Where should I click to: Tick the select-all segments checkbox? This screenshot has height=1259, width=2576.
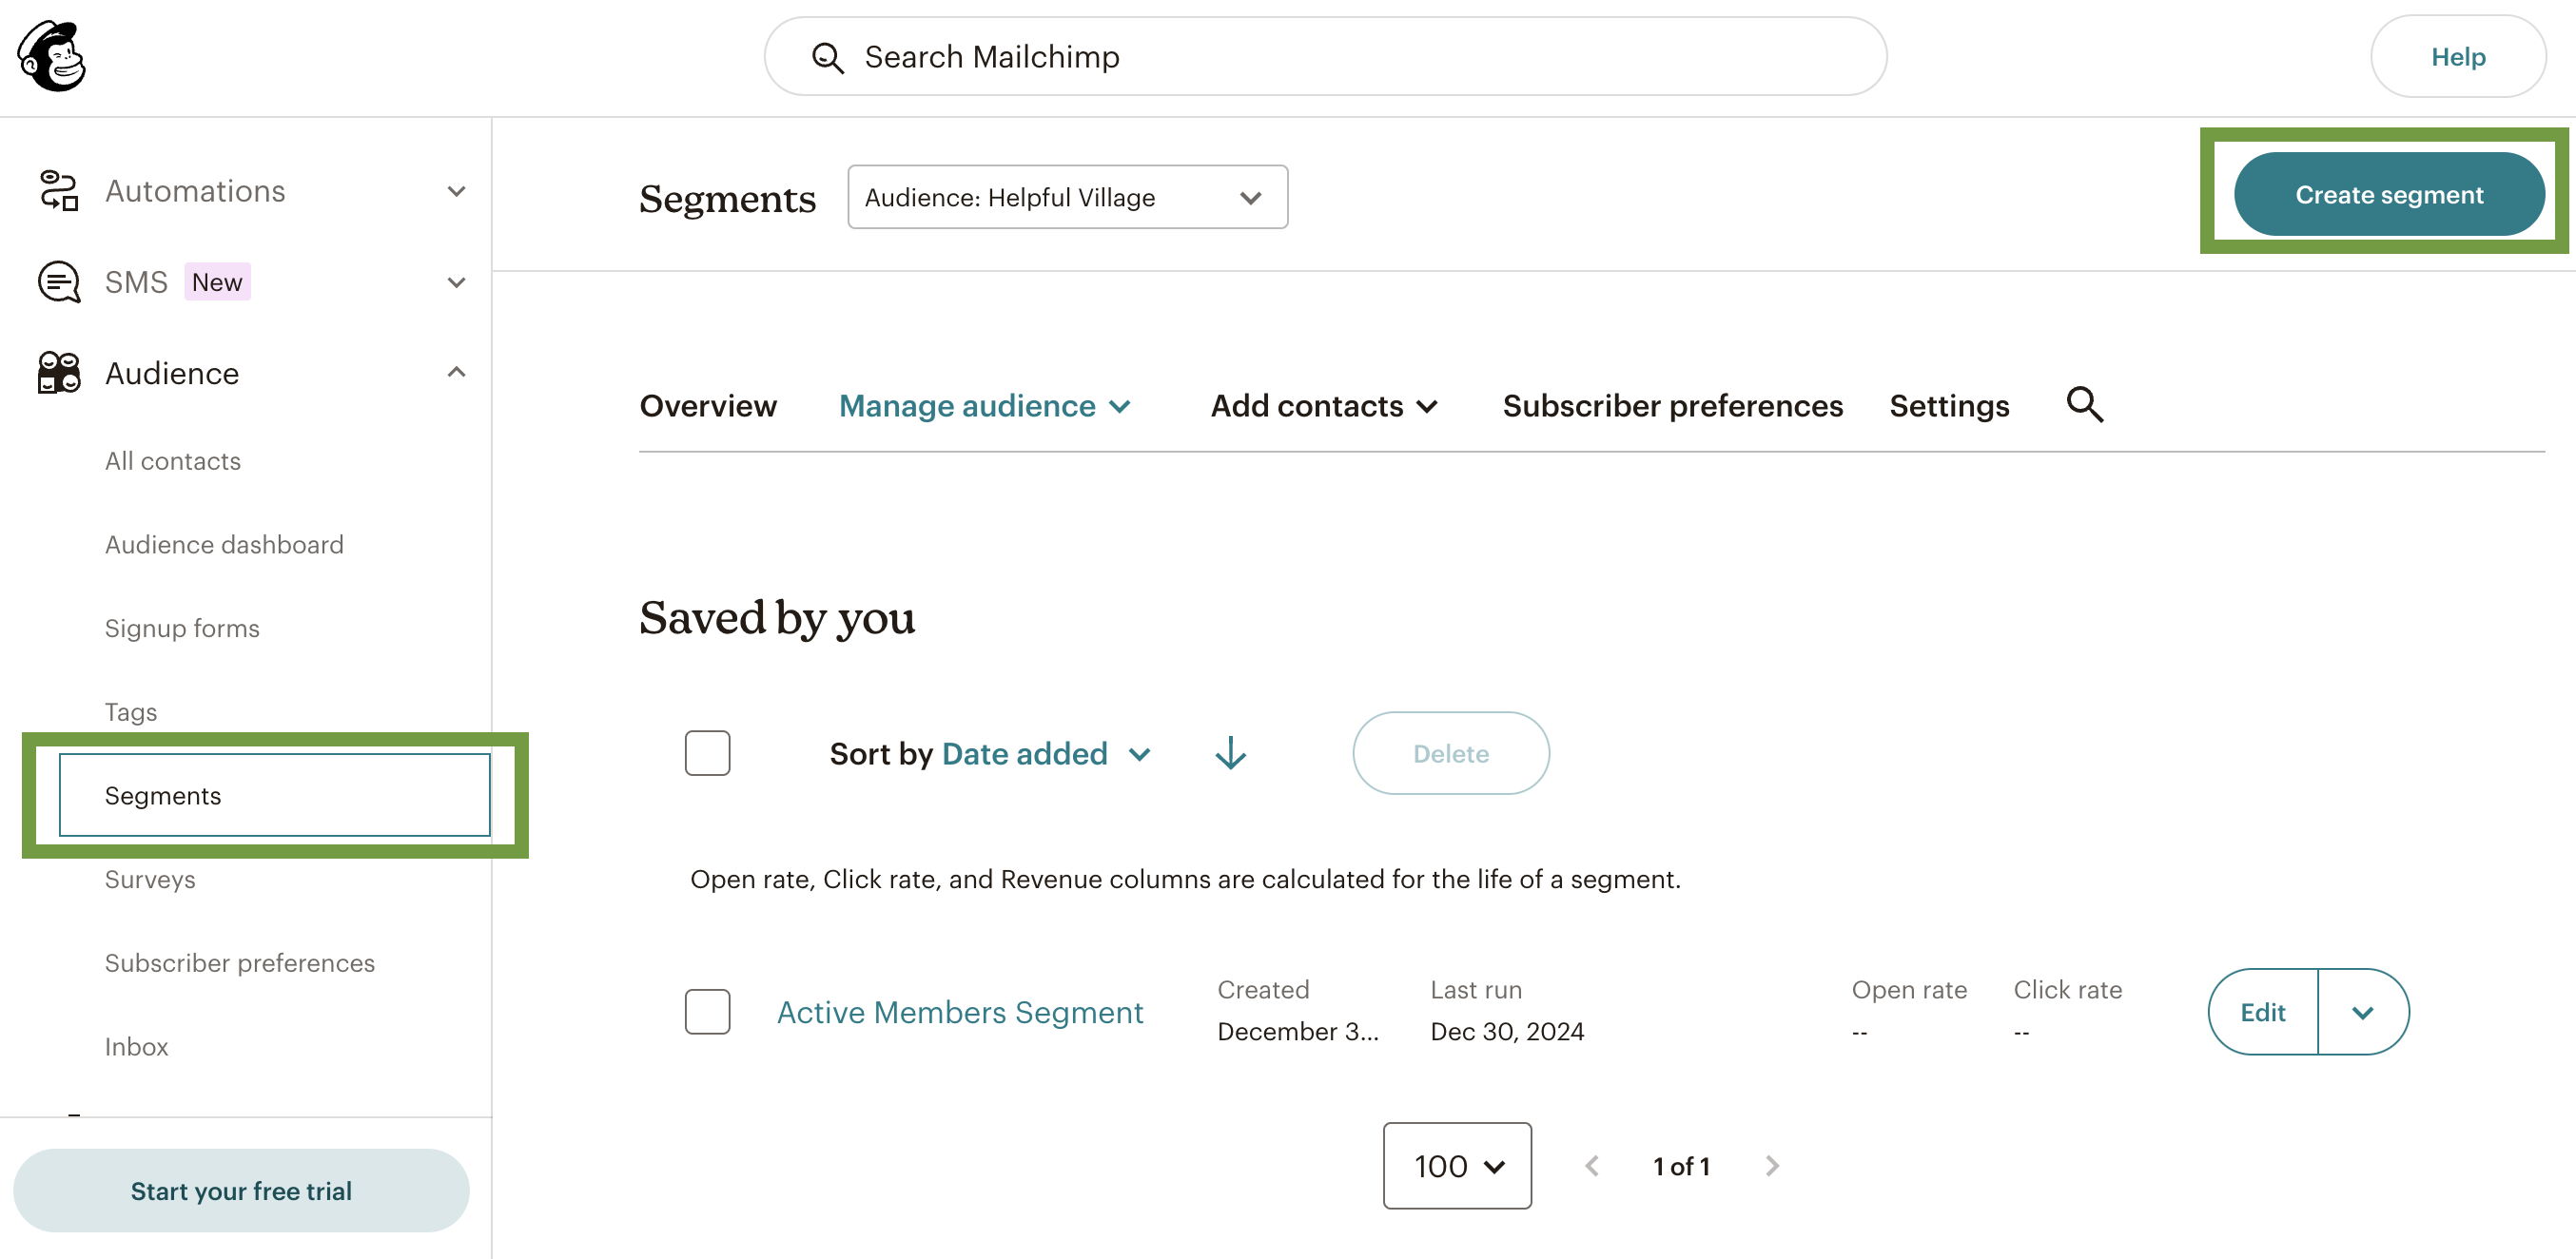(x=707, y=753)
